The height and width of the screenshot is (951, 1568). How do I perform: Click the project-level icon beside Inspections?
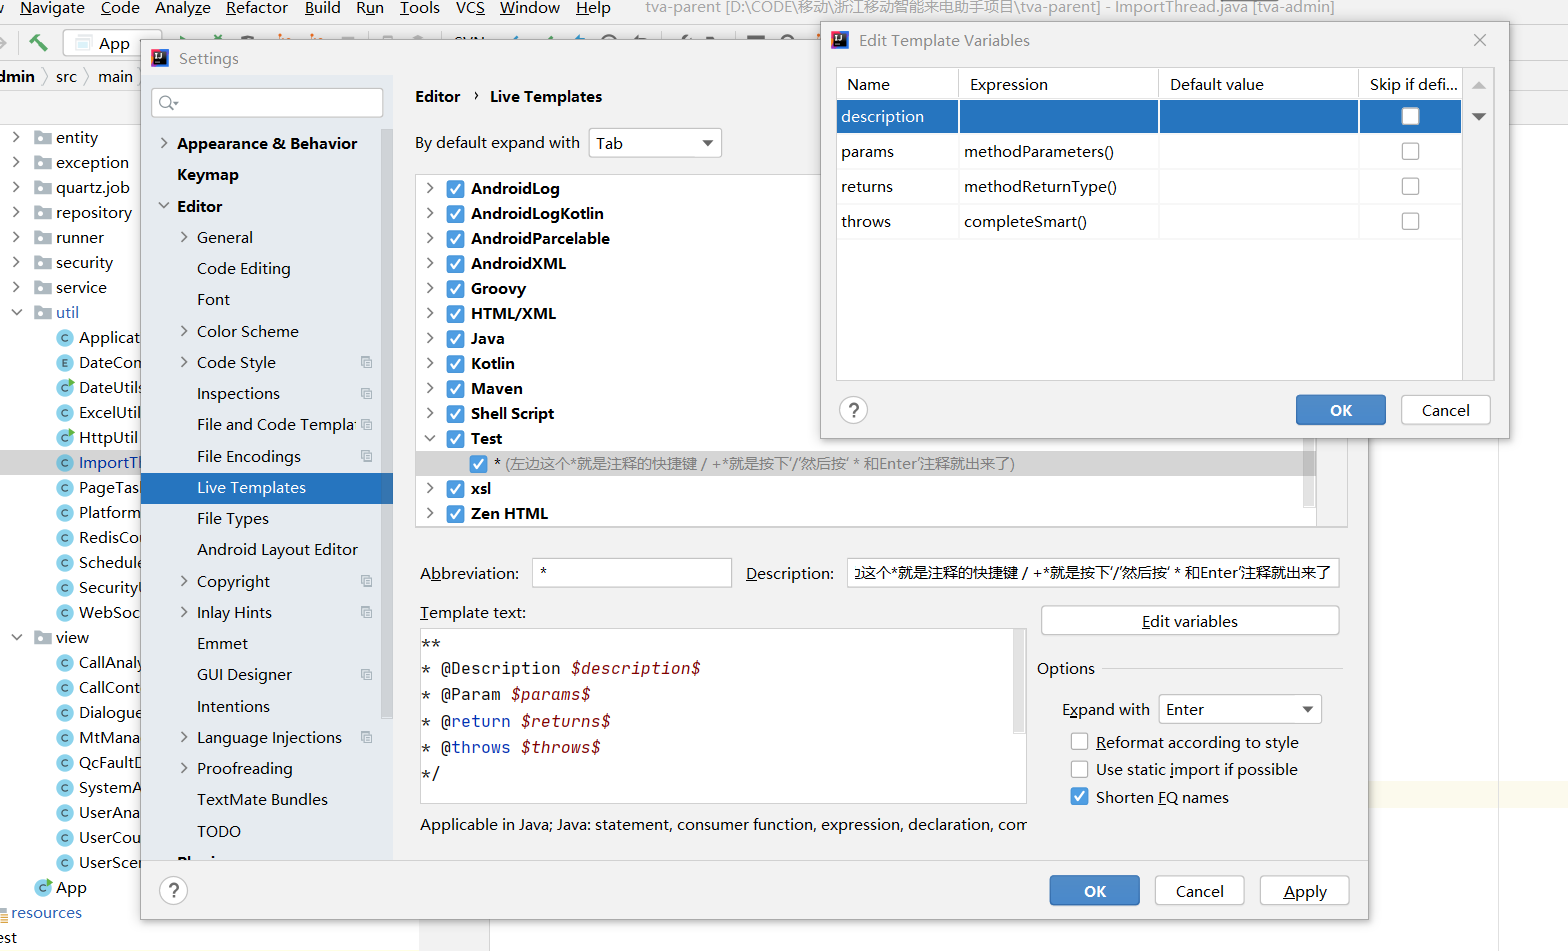pyautogui.click(x=366, y=393)
